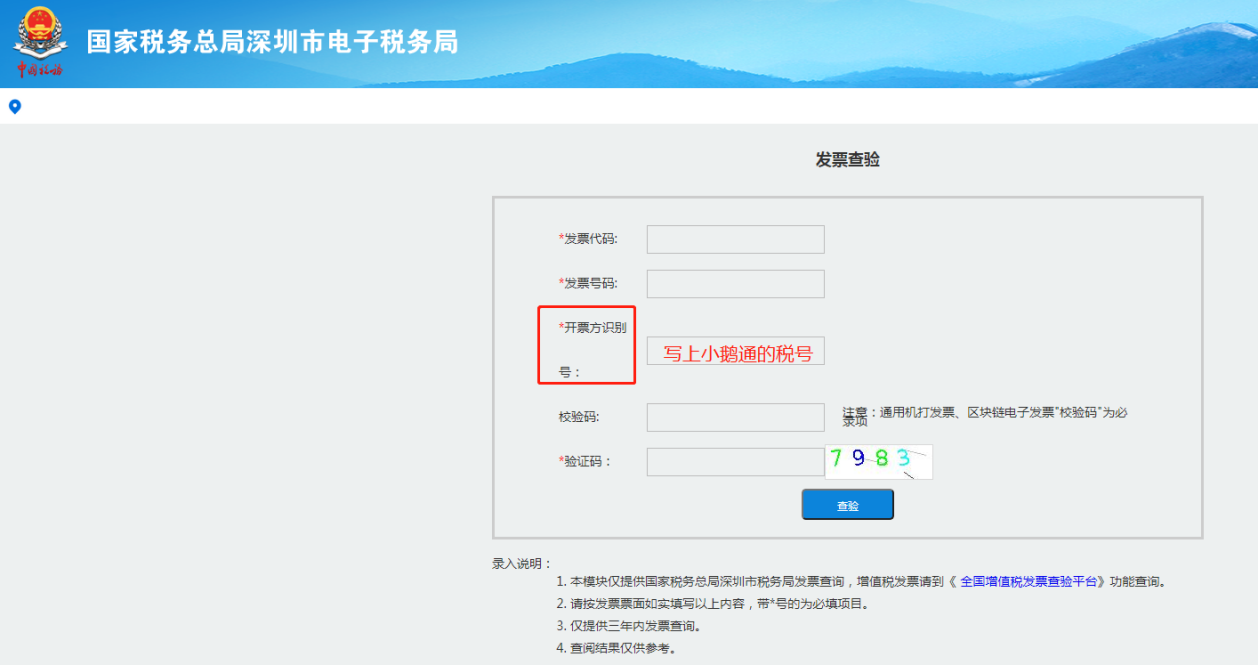
Task: Click the 发票代码 input field
Action: coord(735,239)
